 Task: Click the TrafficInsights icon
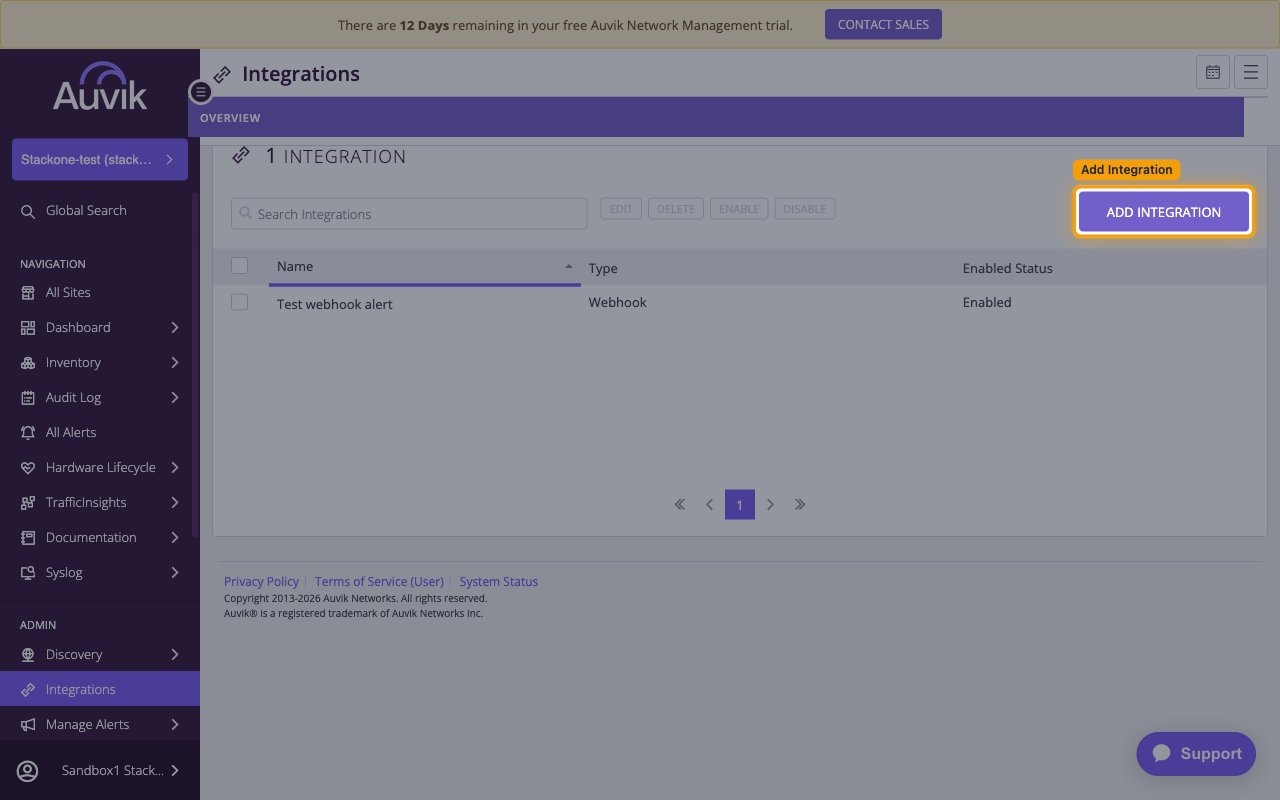tap(28, 503)
